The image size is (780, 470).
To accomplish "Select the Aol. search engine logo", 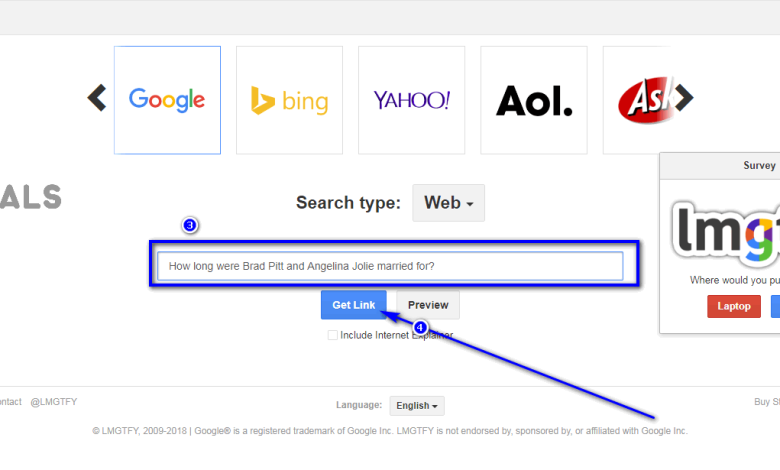I will click(x=534, y=100).
